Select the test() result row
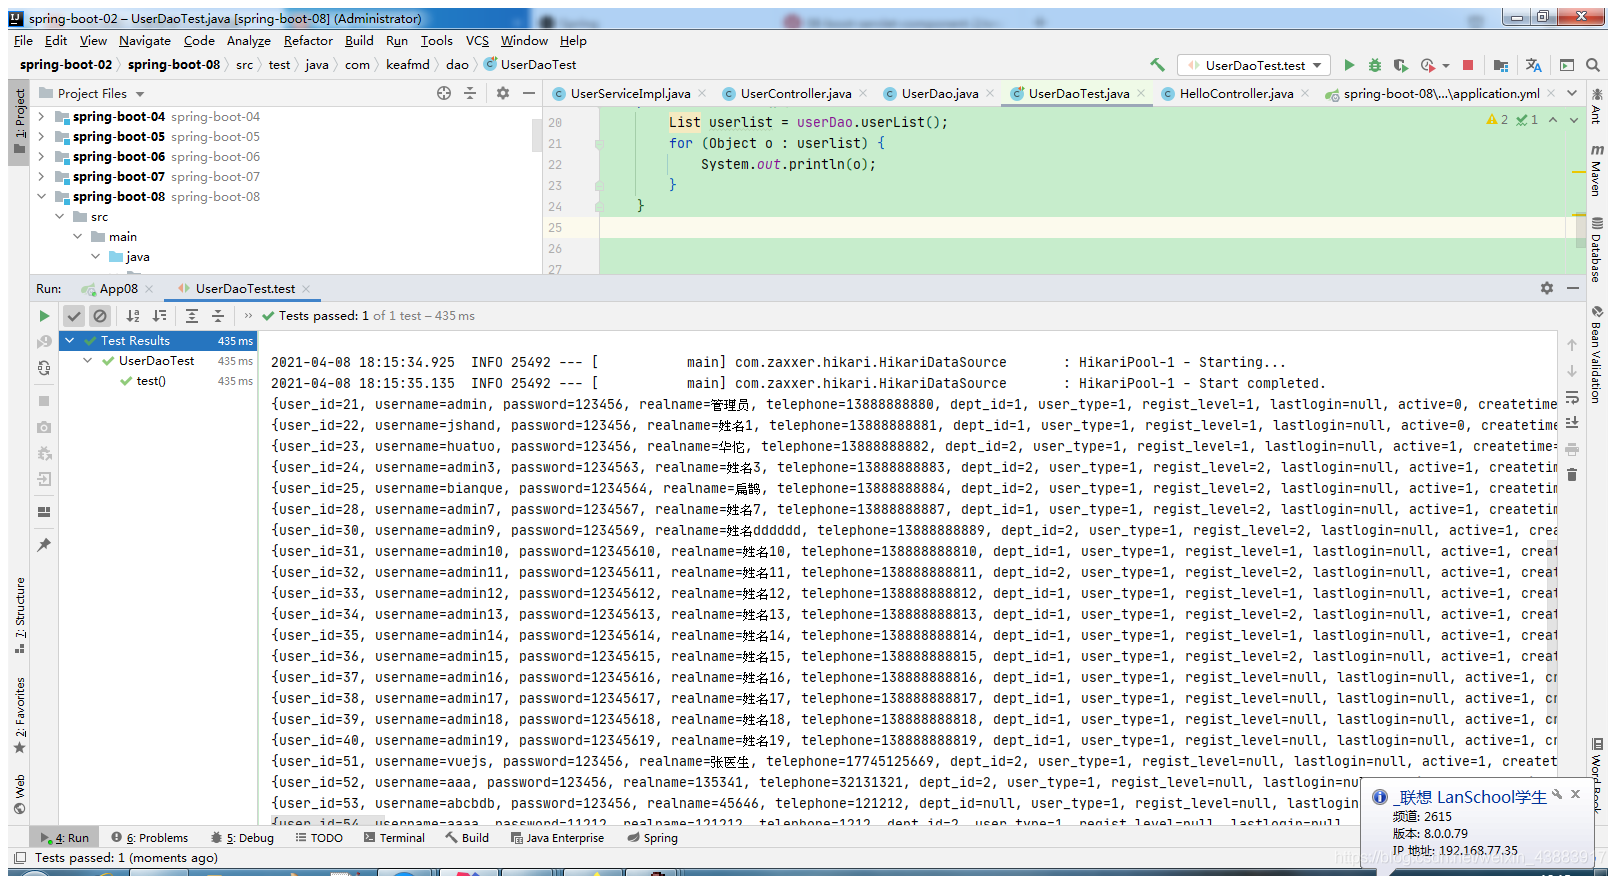1616x876 pixels. coord(158,381)
